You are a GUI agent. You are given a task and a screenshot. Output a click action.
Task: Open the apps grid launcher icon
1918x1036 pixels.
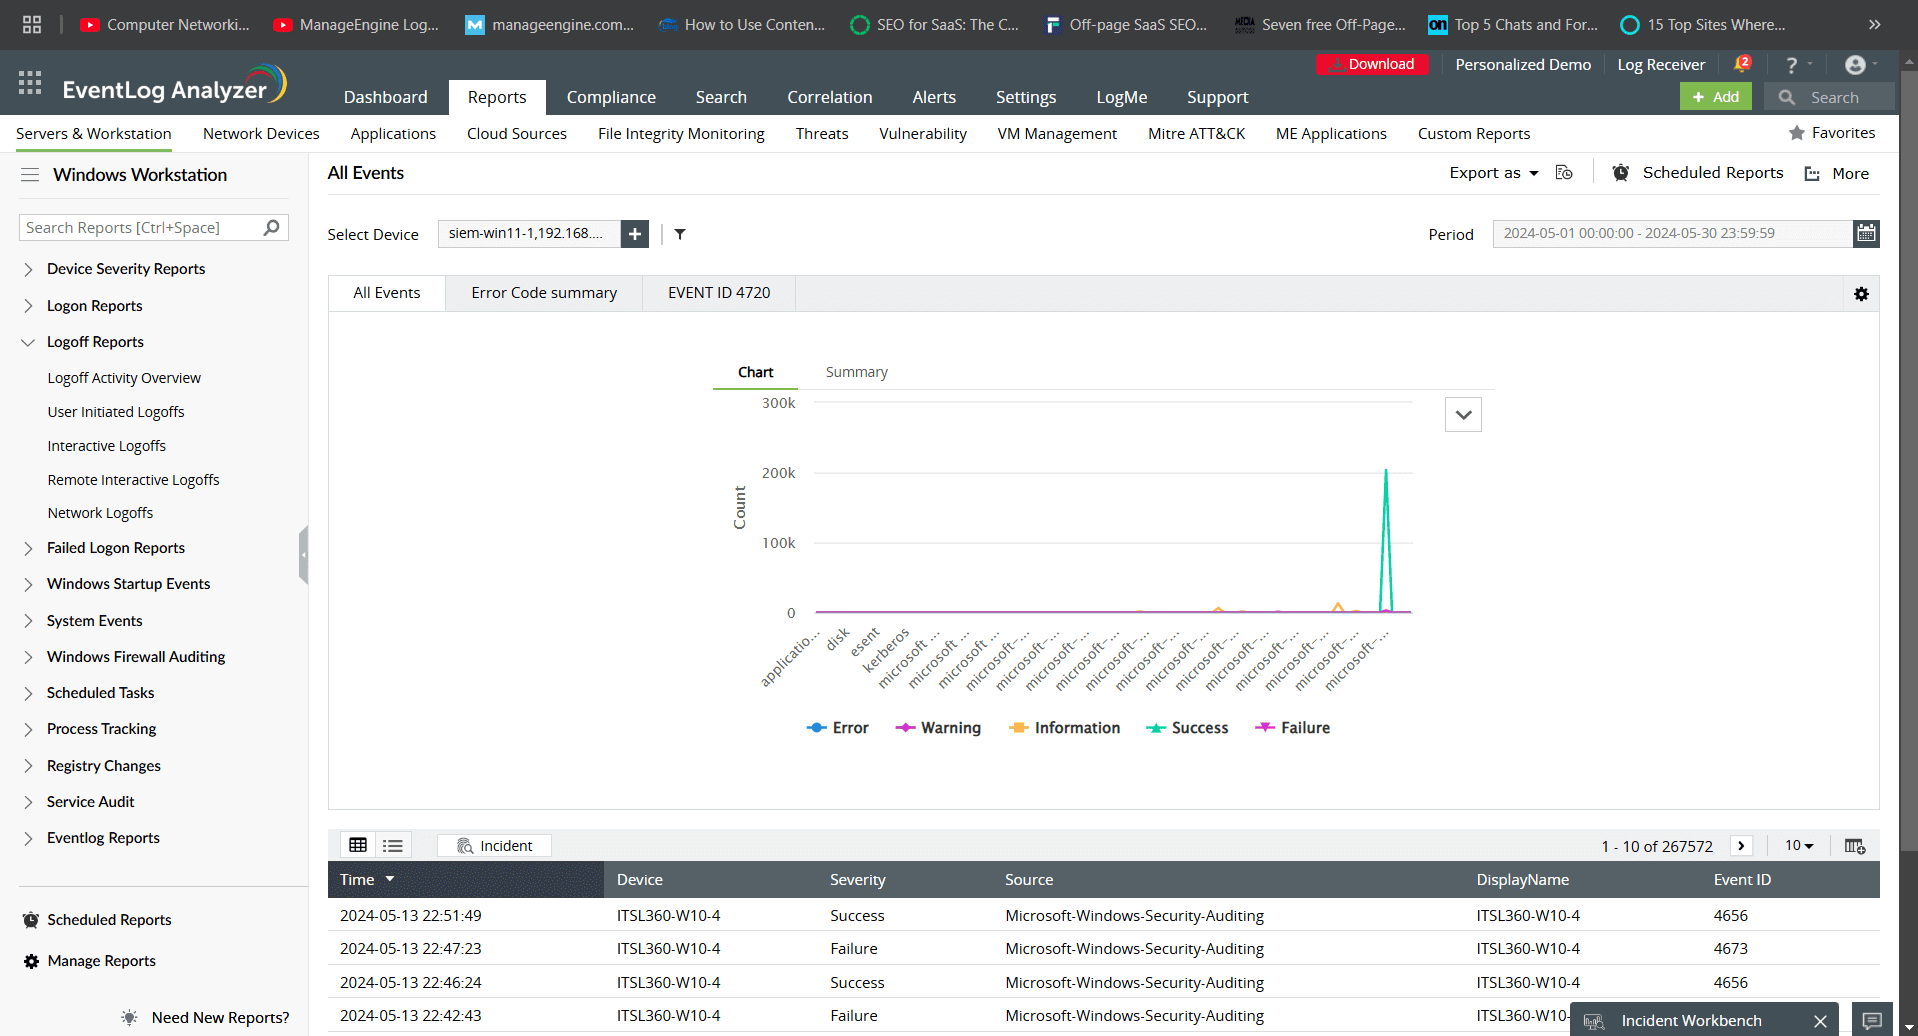pyautogui.click(x=30, y=83)
